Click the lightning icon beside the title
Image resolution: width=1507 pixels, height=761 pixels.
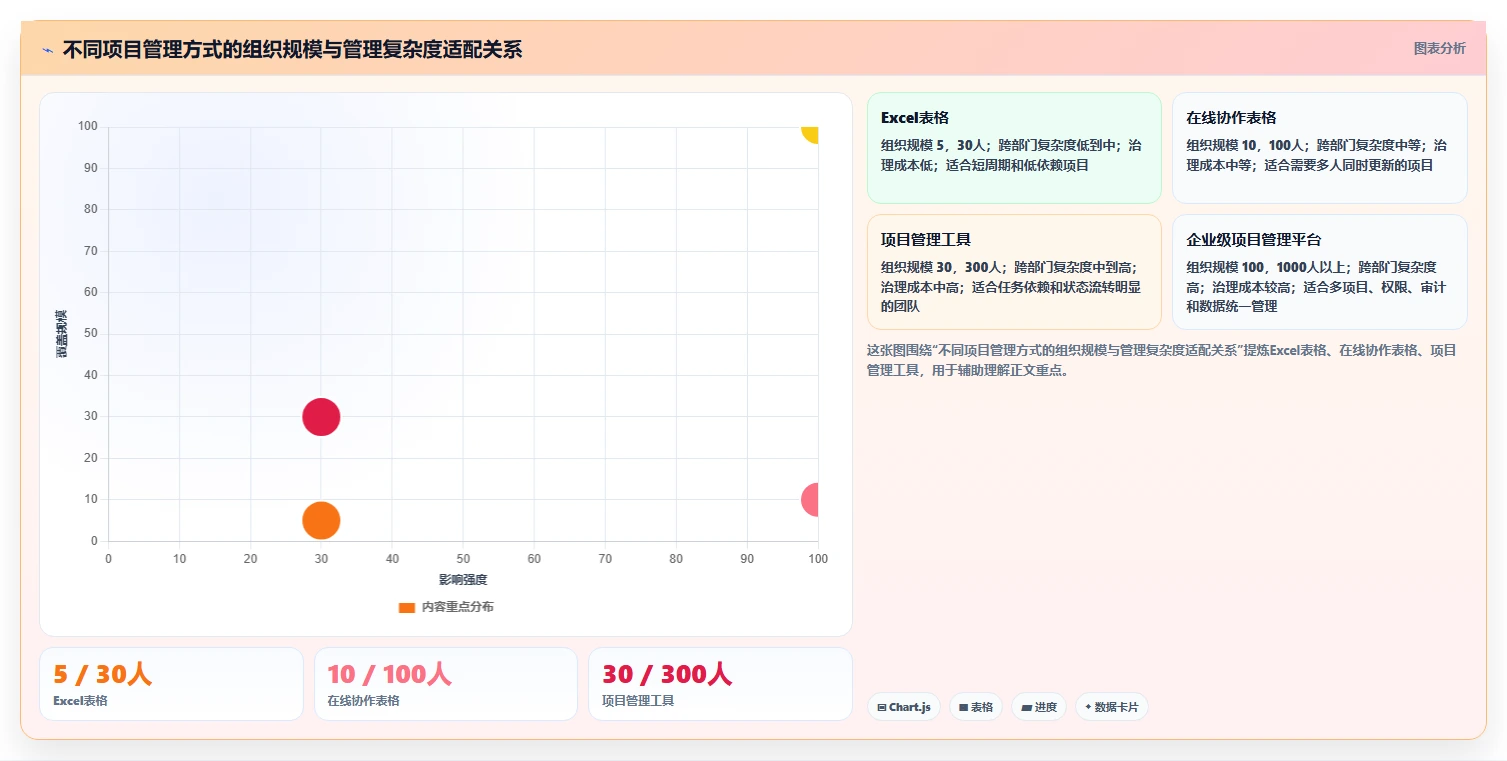(47, 50)
